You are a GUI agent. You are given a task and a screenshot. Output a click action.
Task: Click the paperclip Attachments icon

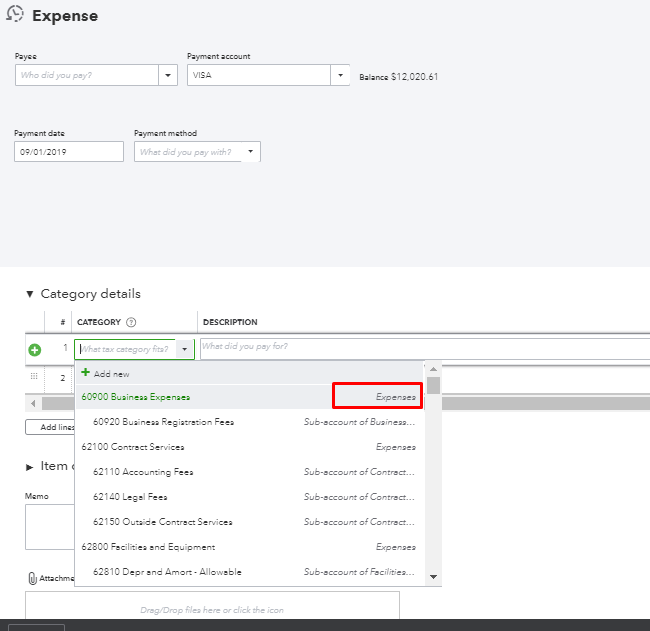click(32, 578)
